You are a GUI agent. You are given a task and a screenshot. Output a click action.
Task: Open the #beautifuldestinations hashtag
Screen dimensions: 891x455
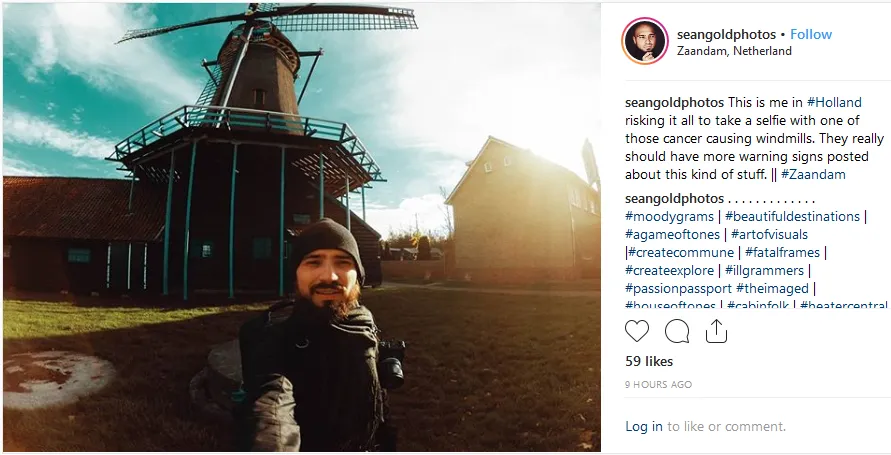792,216
